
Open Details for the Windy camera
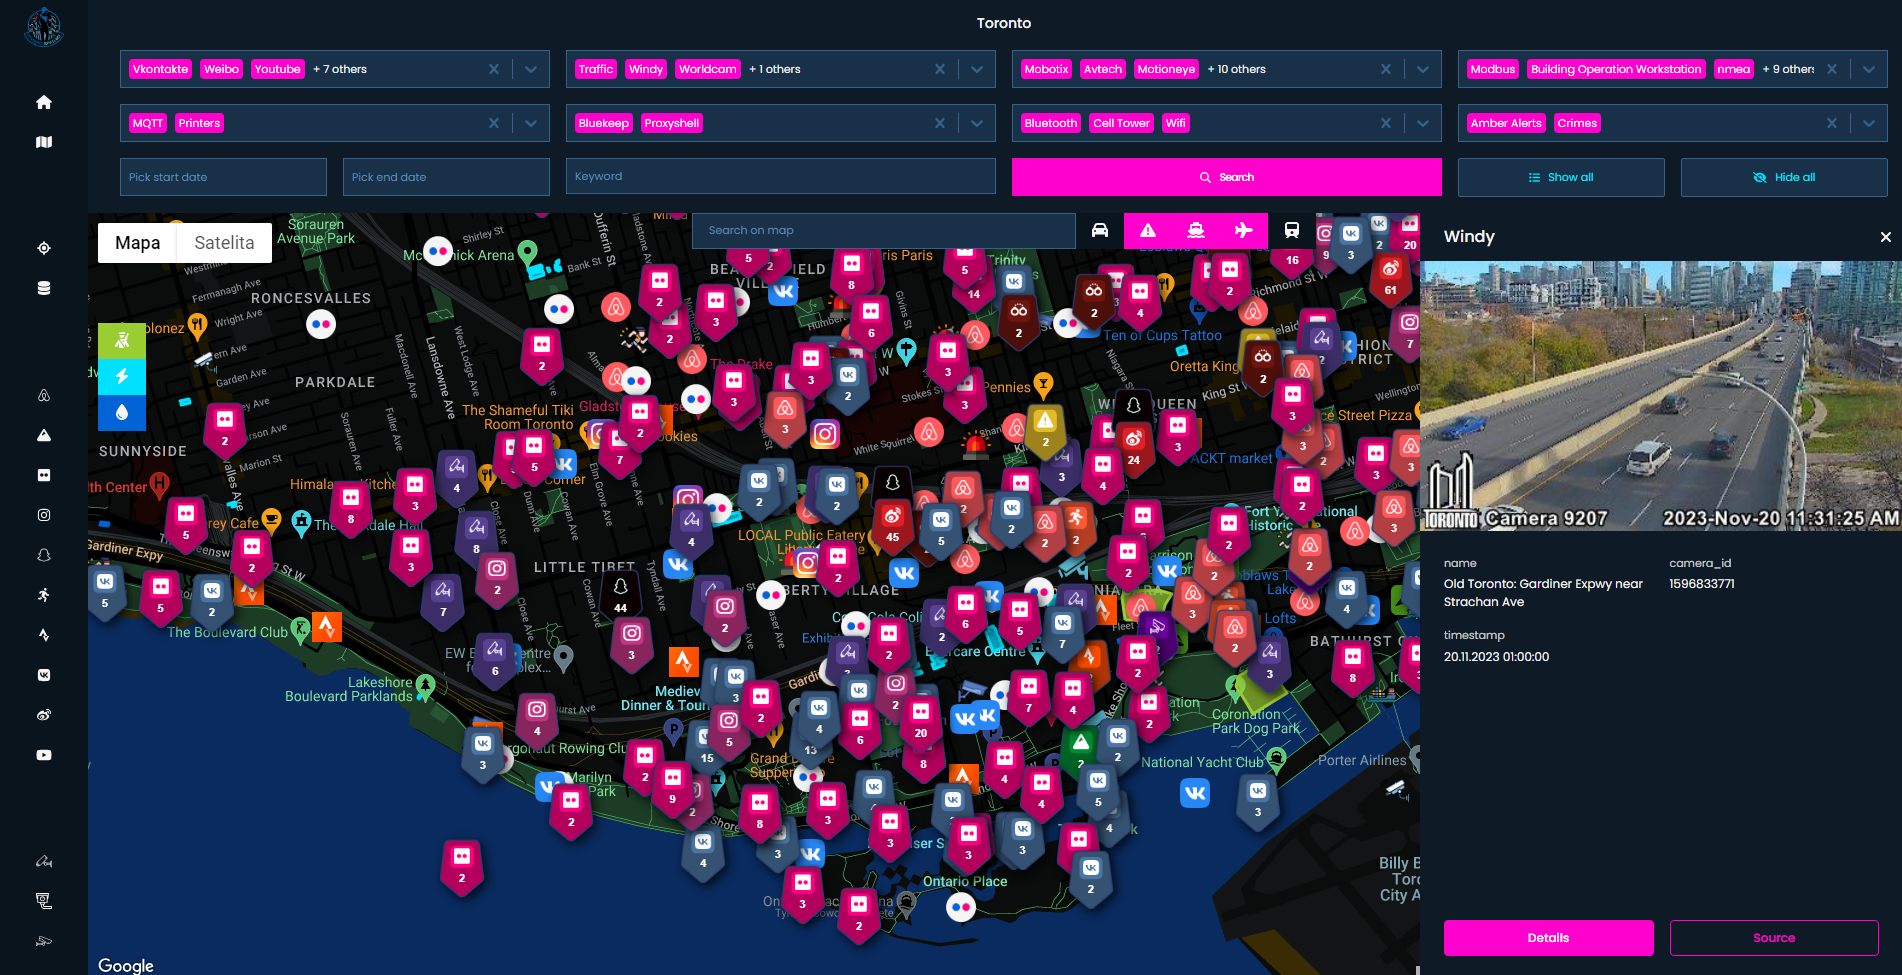point(1548,938)
